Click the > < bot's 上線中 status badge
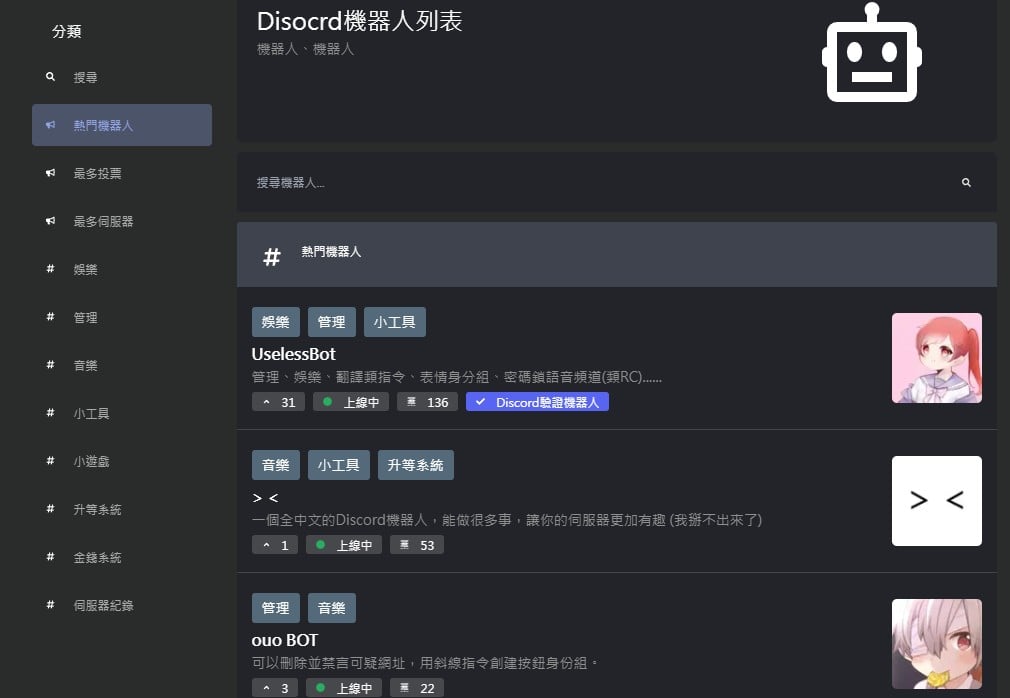1010x698 pixels. click(x=344, y=545)
